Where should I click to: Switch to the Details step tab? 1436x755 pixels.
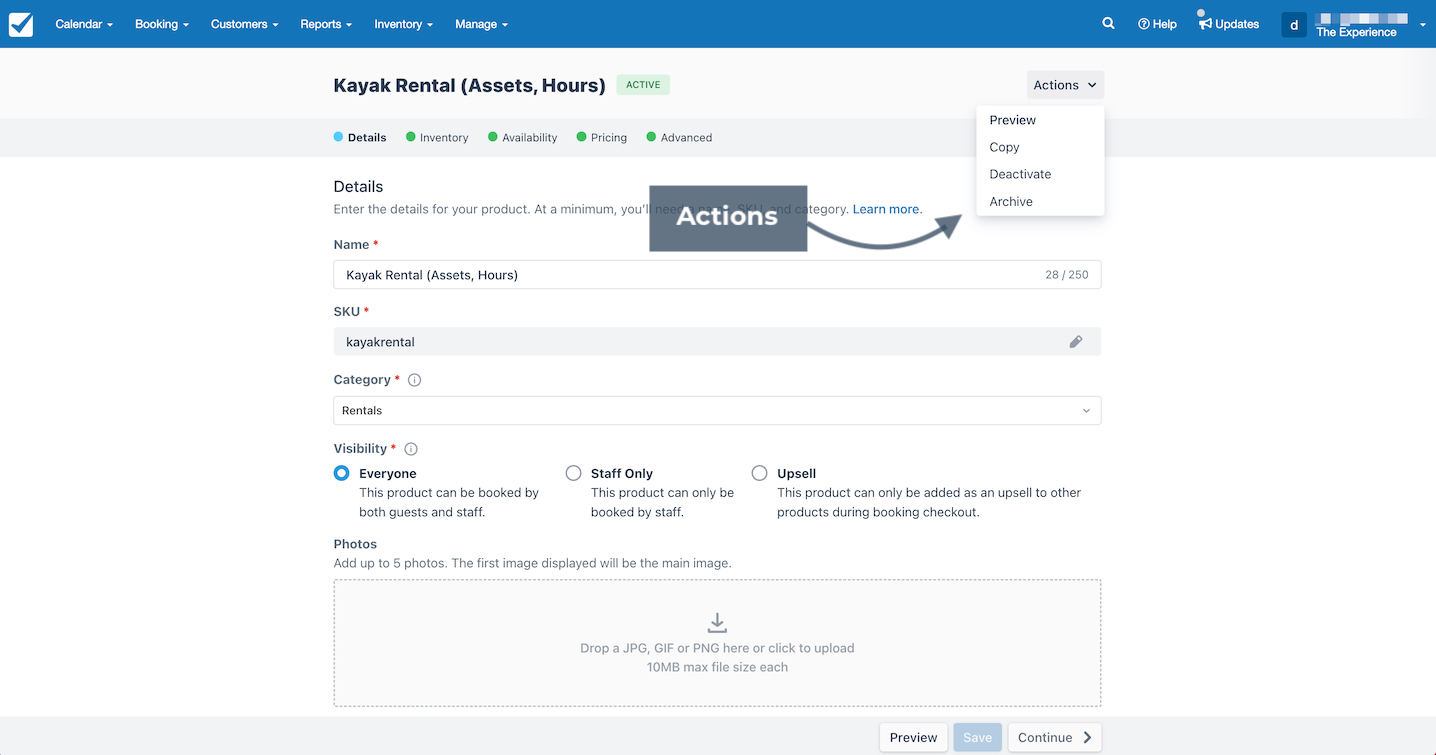click(360, 137)
